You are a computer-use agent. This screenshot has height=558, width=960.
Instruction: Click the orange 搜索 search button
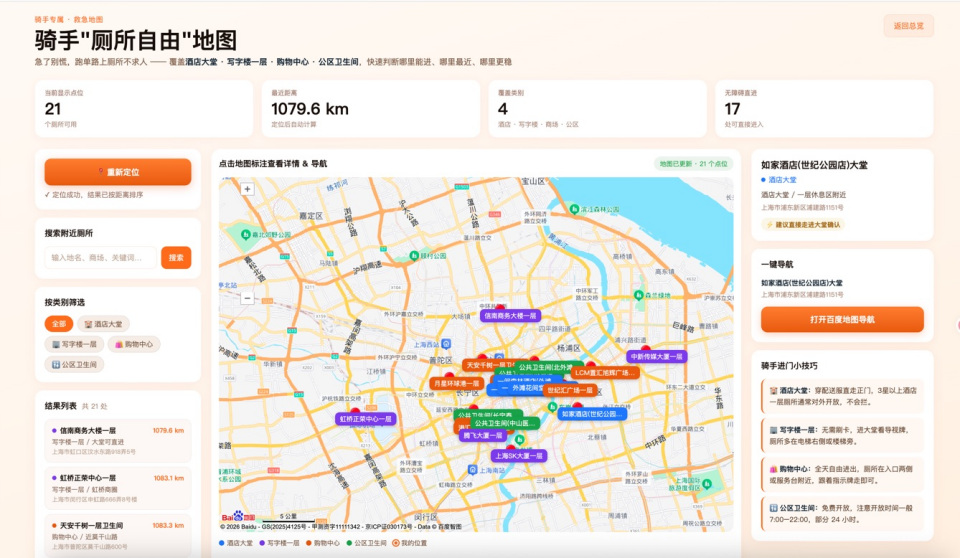pos(176,257)
